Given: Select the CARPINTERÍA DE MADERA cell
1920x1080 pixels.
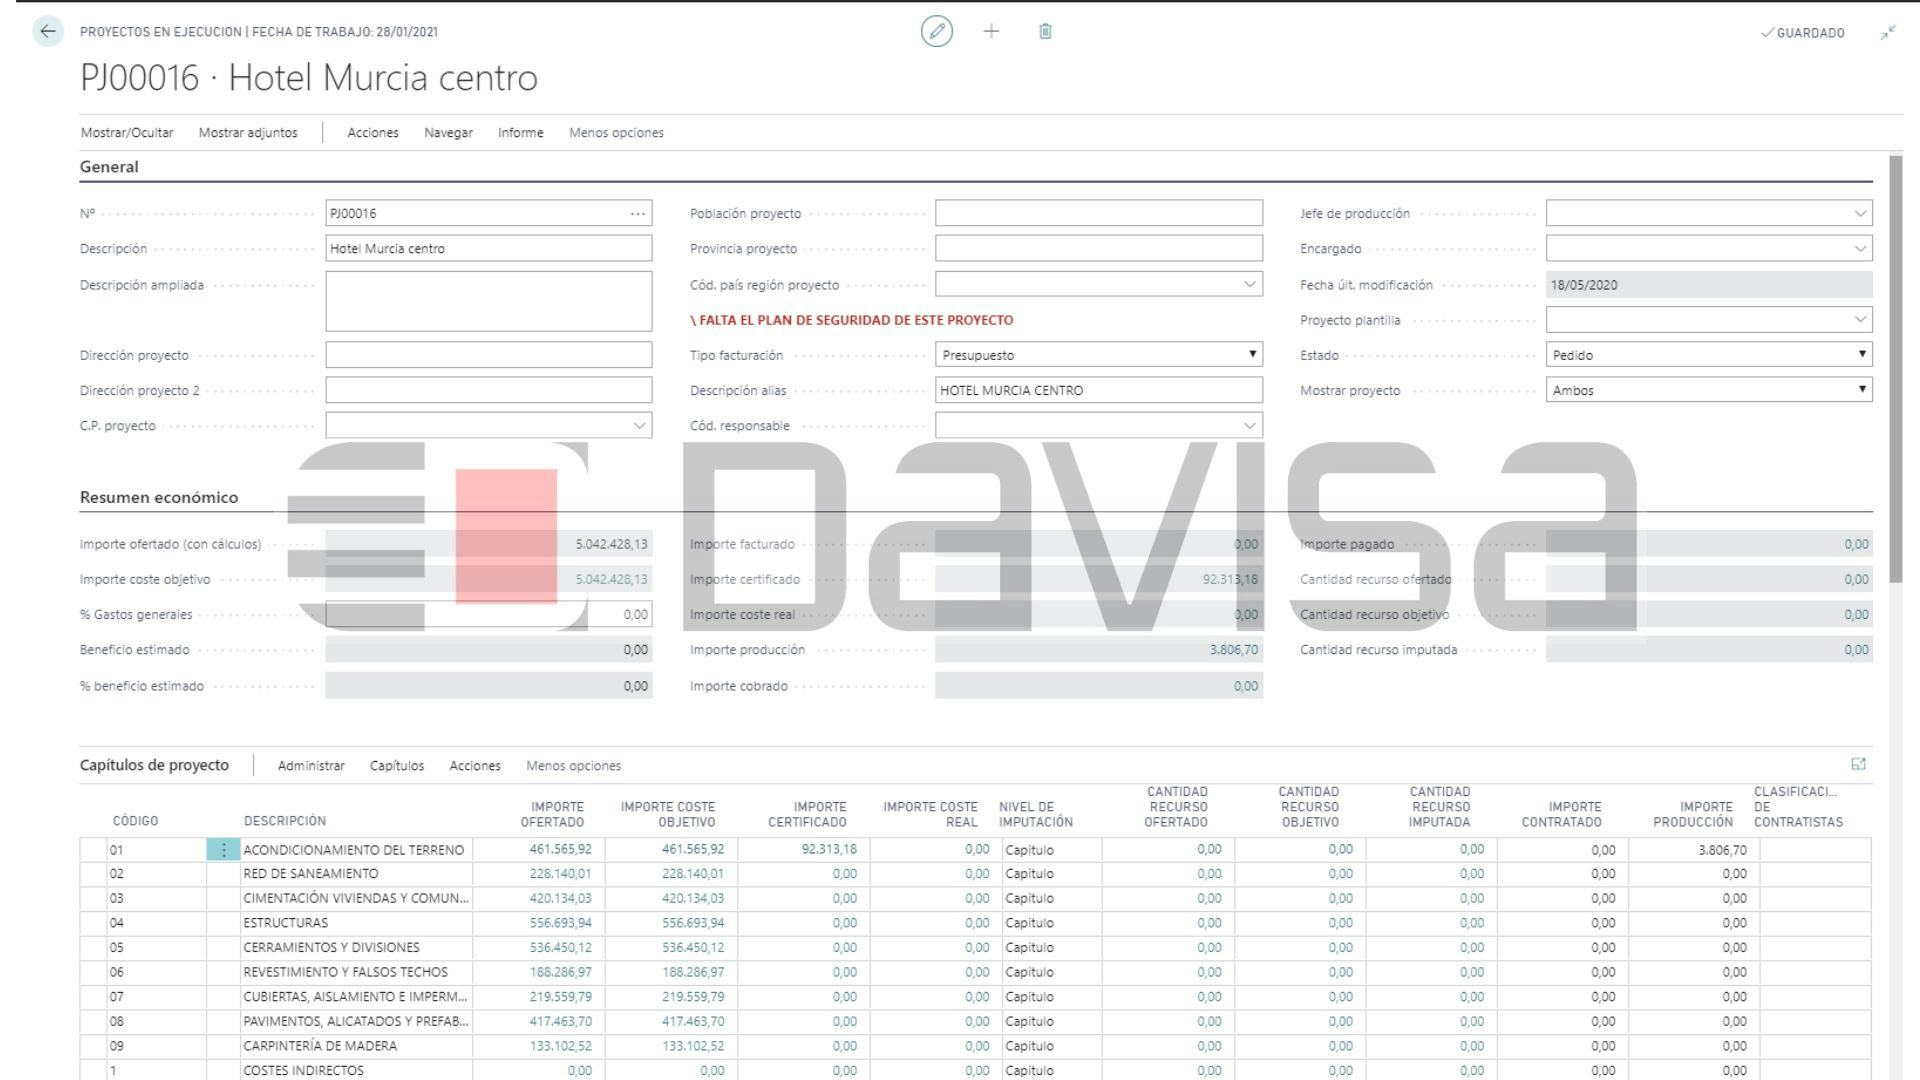Looking at the screenshot, I should tap(320, 1046).
